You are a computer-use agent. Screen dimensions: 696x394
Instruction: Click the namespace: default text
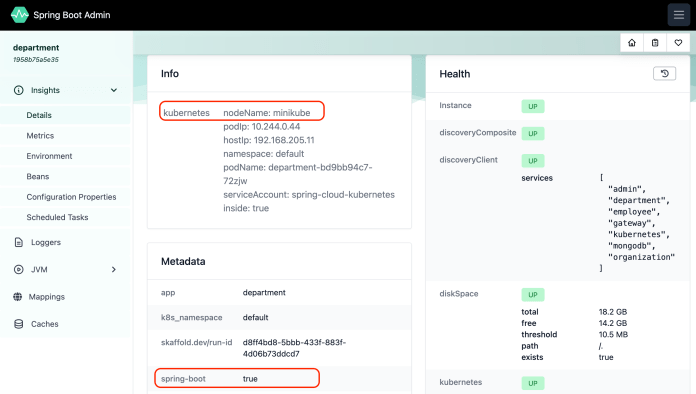tap(264, 154)
